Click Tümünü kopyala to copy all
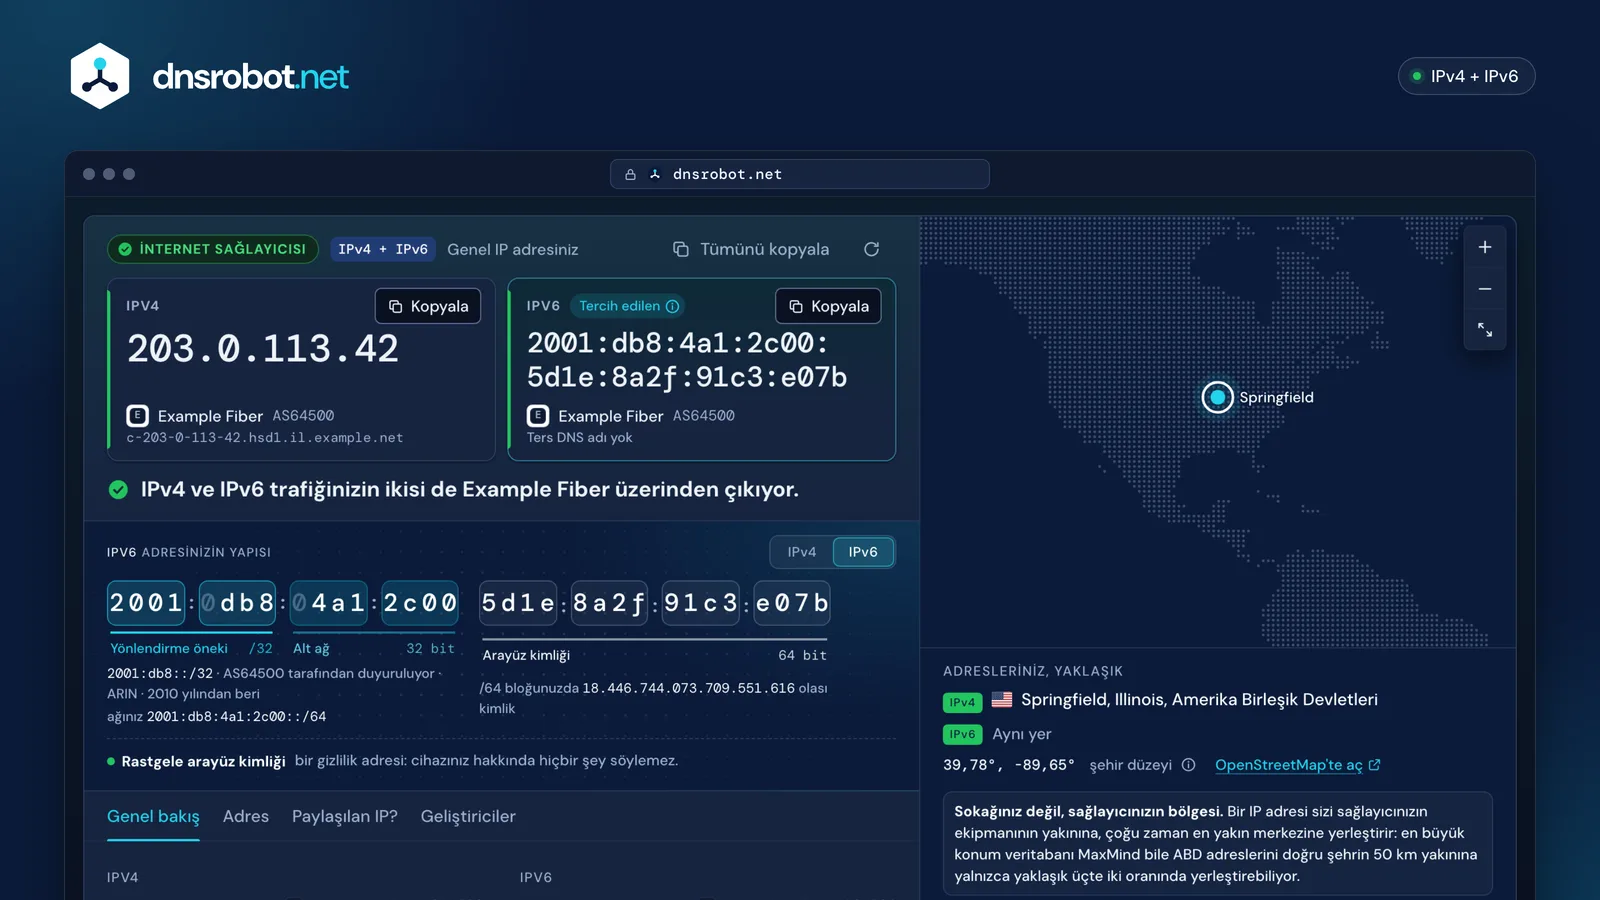1600x900 pixels. pos(751,249)
